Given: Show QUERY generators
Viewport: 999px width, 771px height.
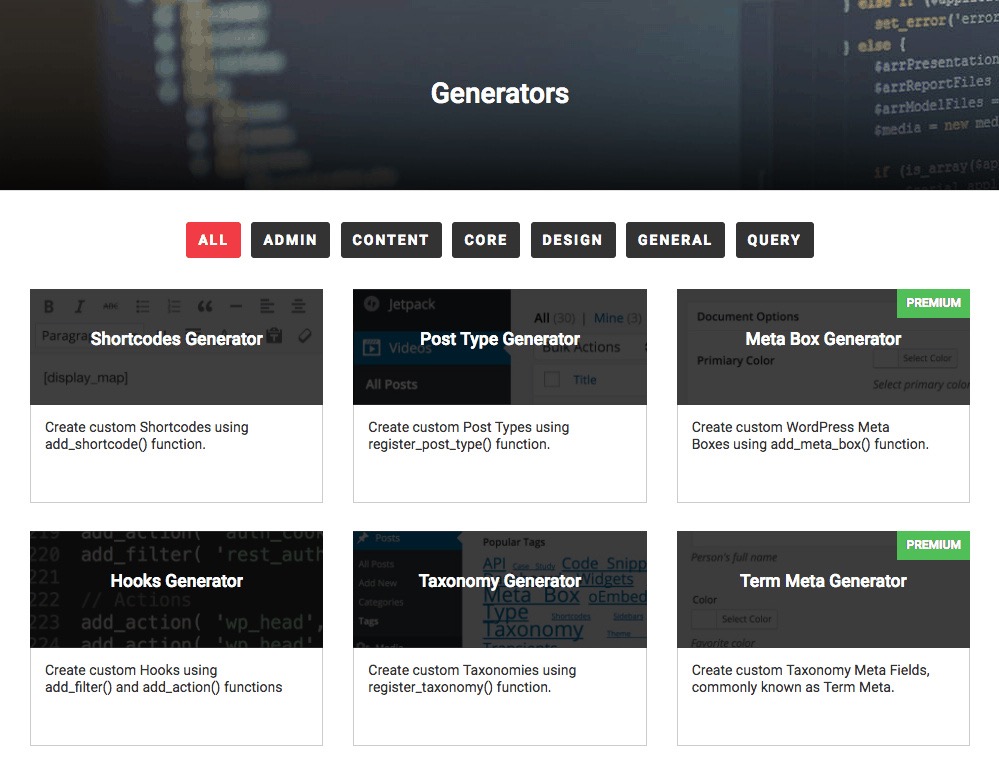Looking at the screenshot, I should coord(774,240).
